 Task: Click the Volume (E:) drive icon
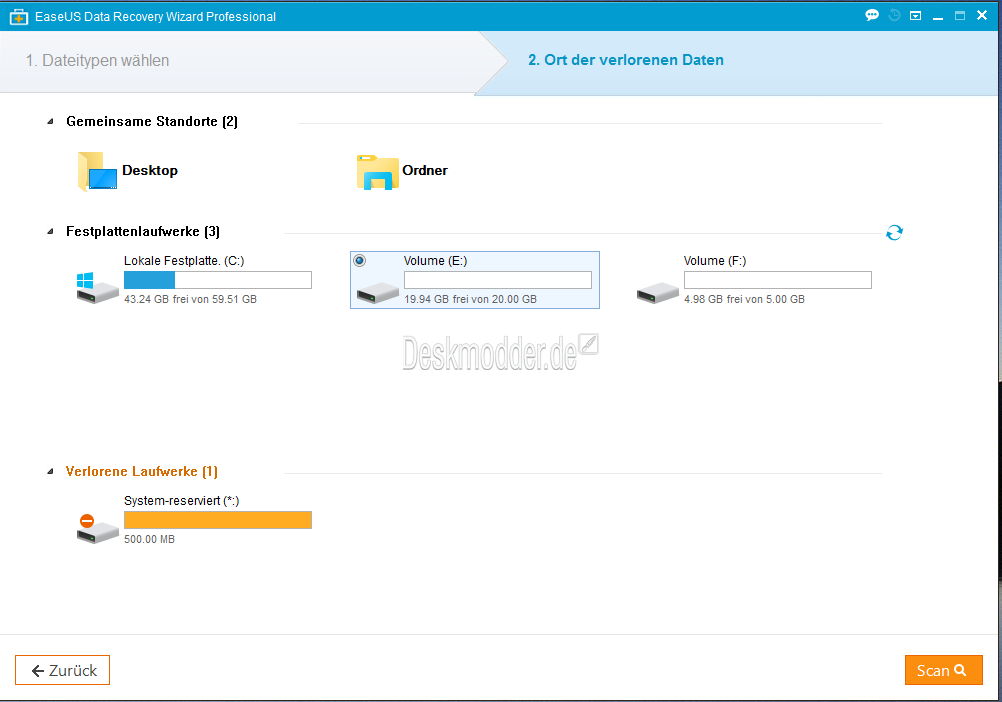click(x=377, y=293)
